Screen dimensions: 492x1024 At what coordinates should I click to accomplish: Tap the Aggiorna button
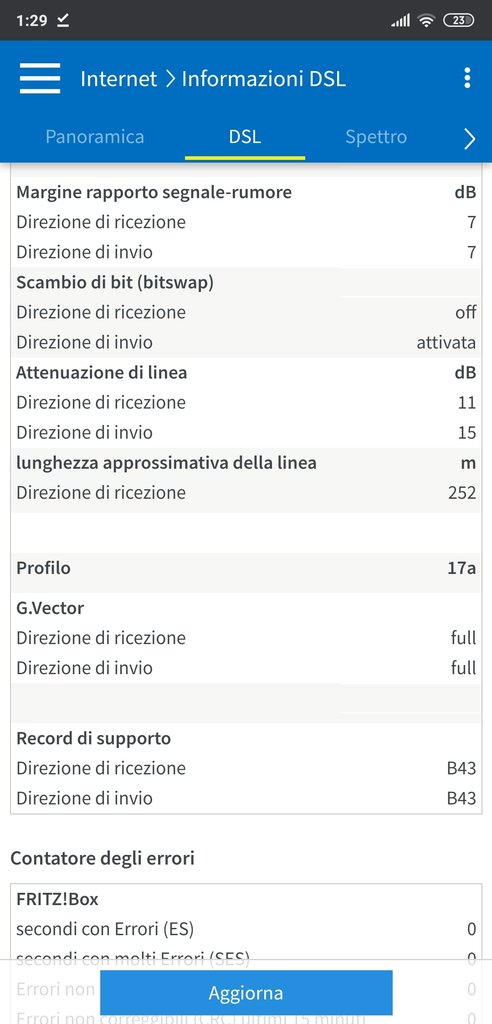[246, 993]
